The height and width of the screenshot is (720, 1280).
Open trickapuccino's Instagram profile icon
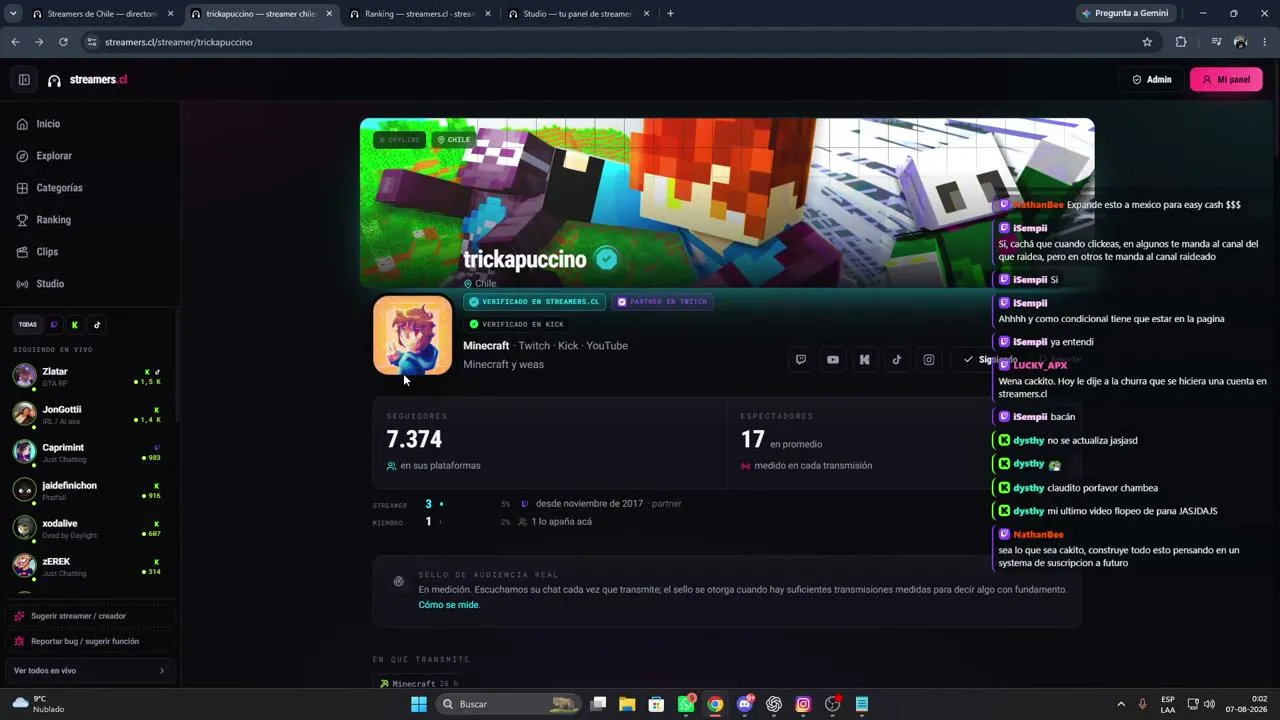[929, 360]
